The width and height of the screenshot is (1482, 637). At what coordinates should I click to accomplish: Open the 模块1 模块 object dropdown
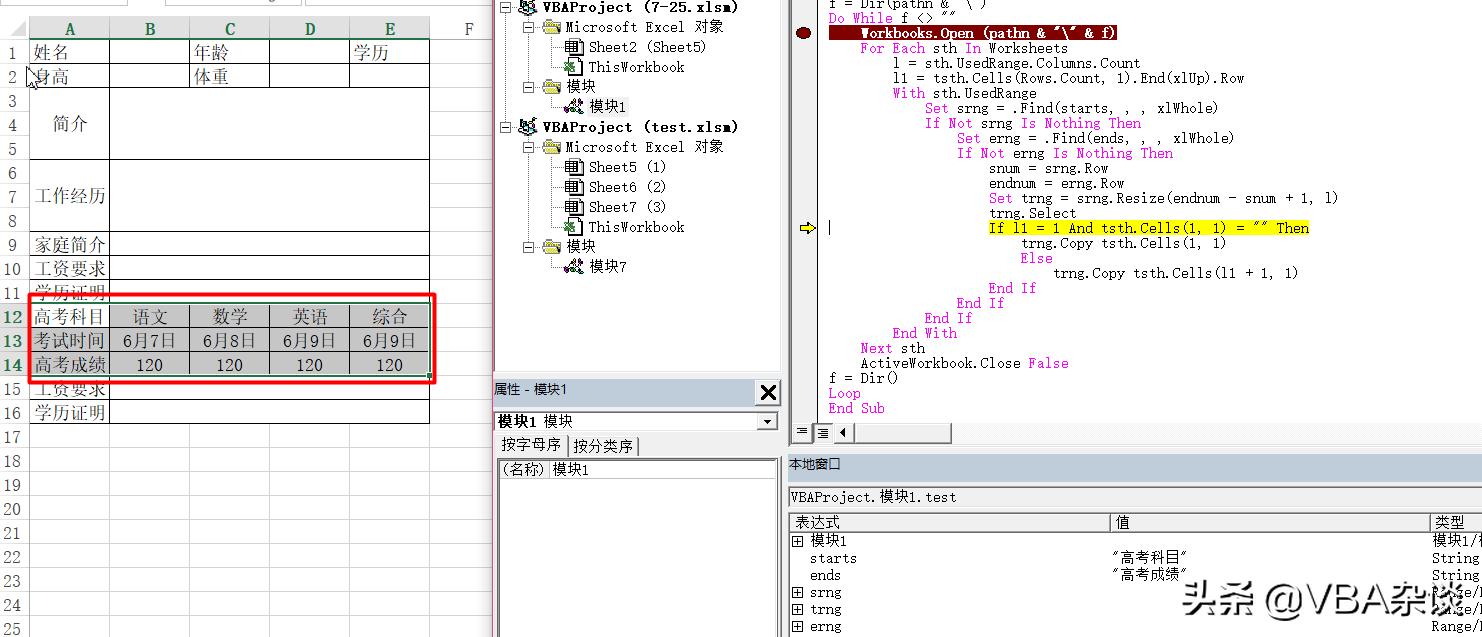[x=768, y=422]
